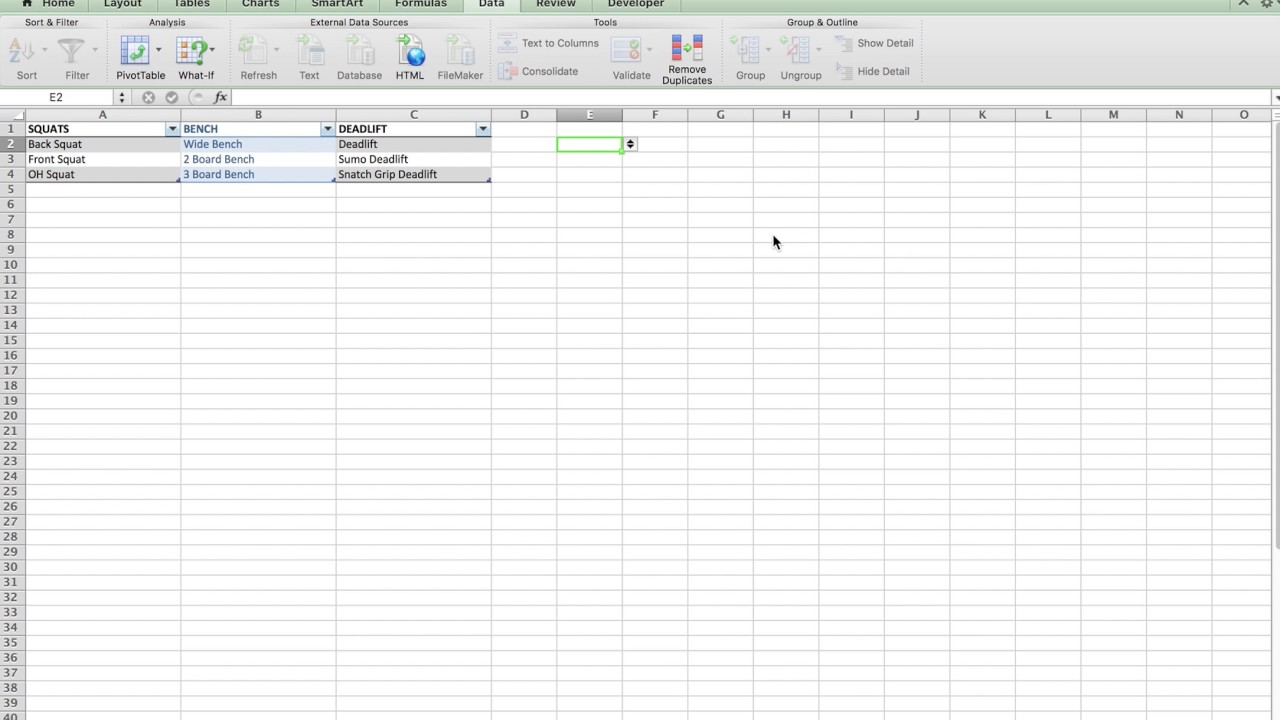Click the Sort icon

(22, 50)
